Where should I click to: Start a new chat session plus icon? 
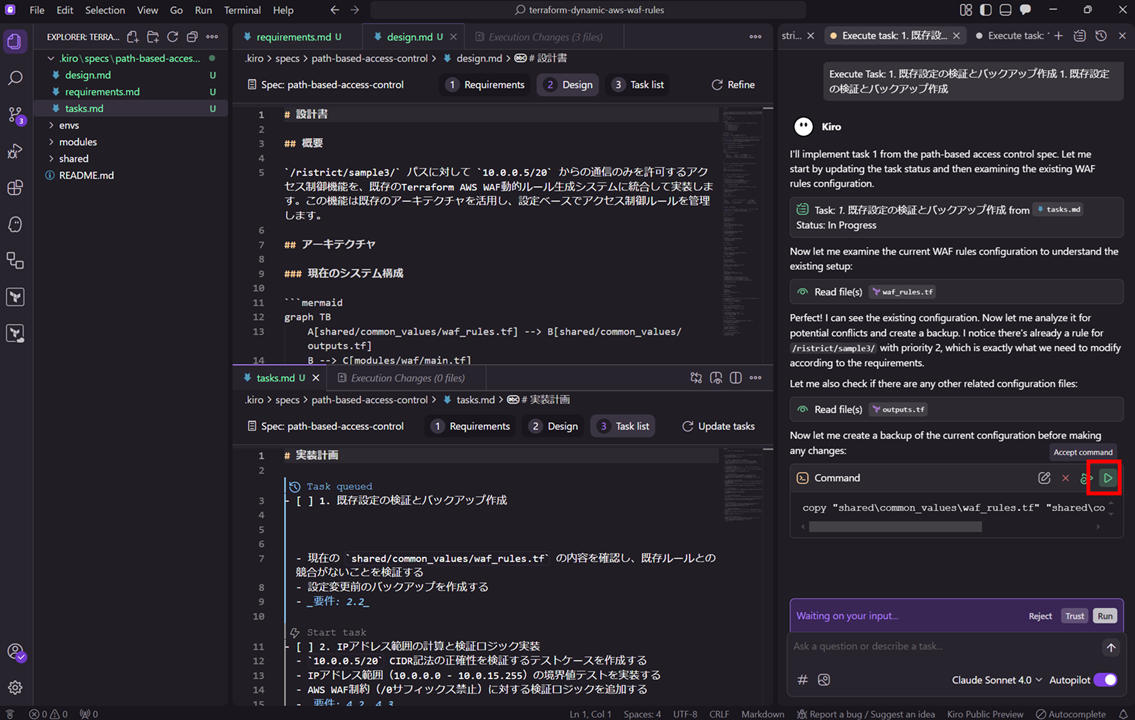tap(1058, 35)
